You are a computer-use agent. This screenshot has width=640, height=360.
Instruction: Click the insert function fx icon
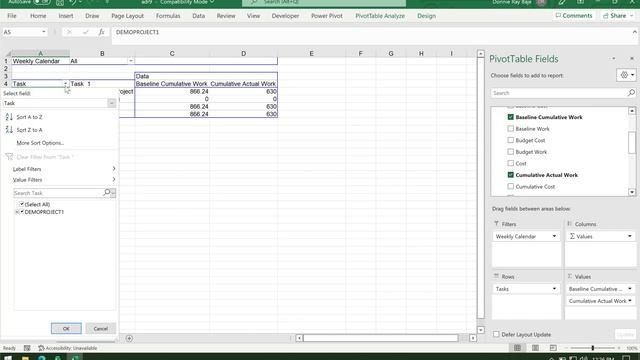[102, 32]
